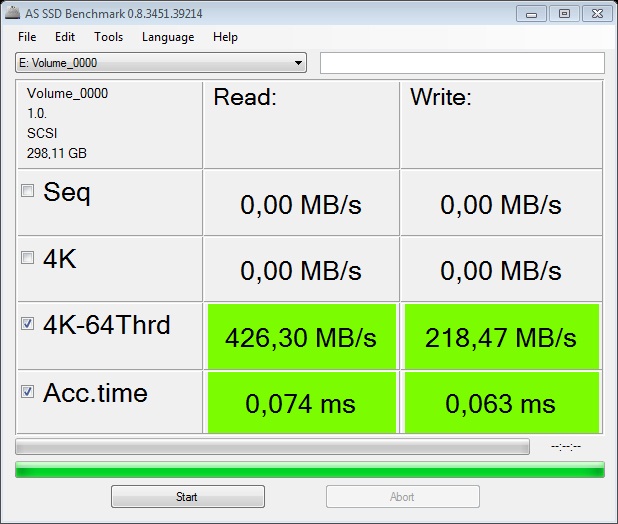
Task: Click the 298,11 GB drive size text
Action: click(x=57, y=153)
